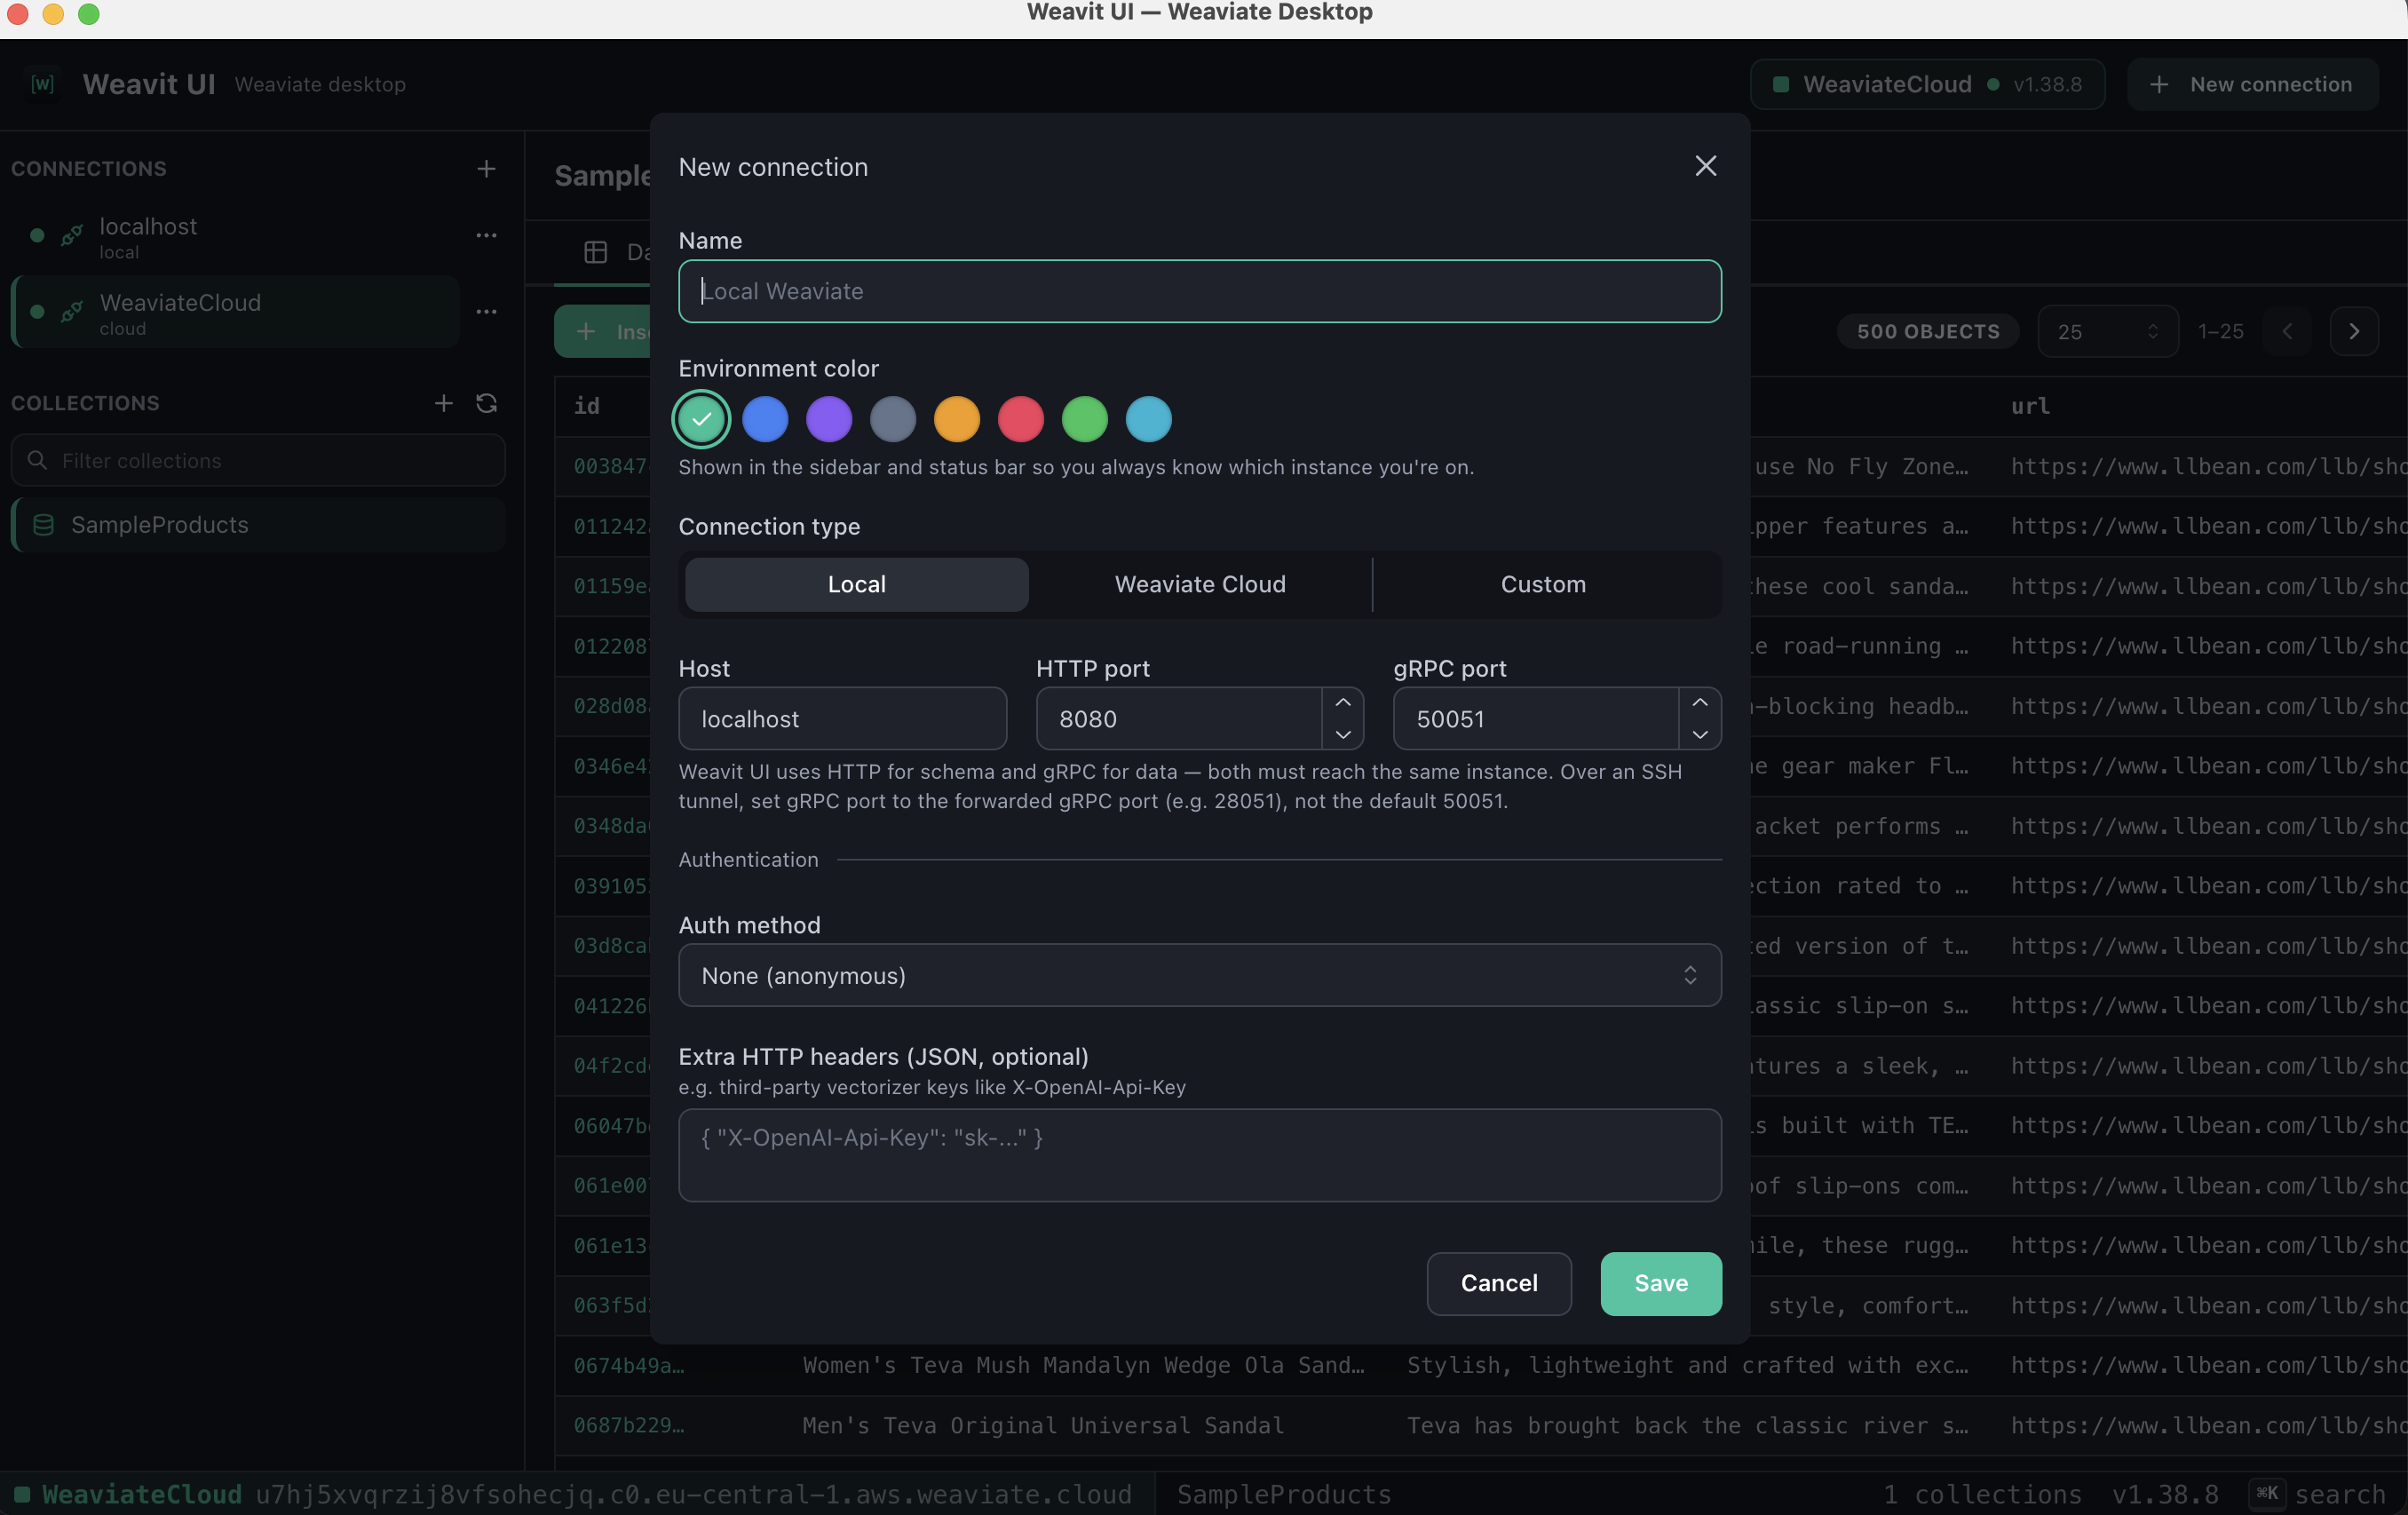Click the Weavit UI logo icon
Viewport: 2408px width, 1515px height.
tap(43, 84)
